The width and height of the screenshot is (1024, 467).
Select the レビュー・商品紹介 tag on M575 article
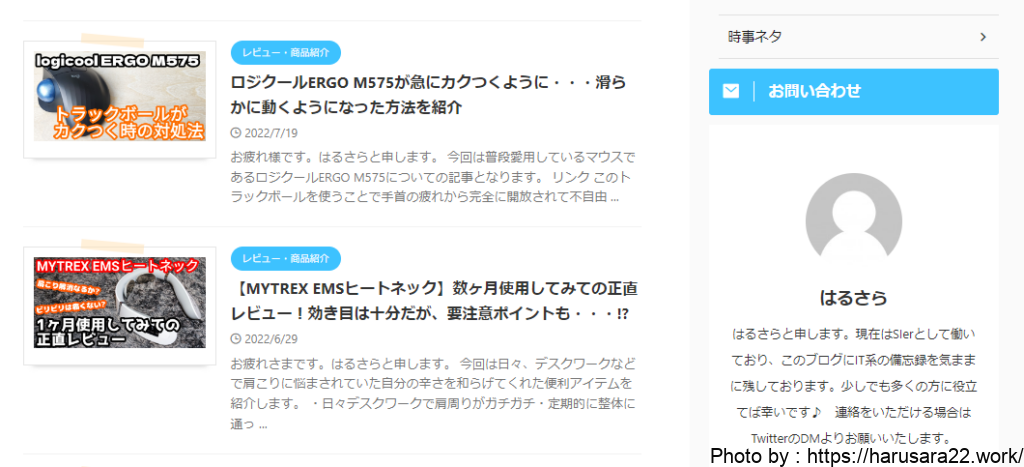(x=286, y=52)
